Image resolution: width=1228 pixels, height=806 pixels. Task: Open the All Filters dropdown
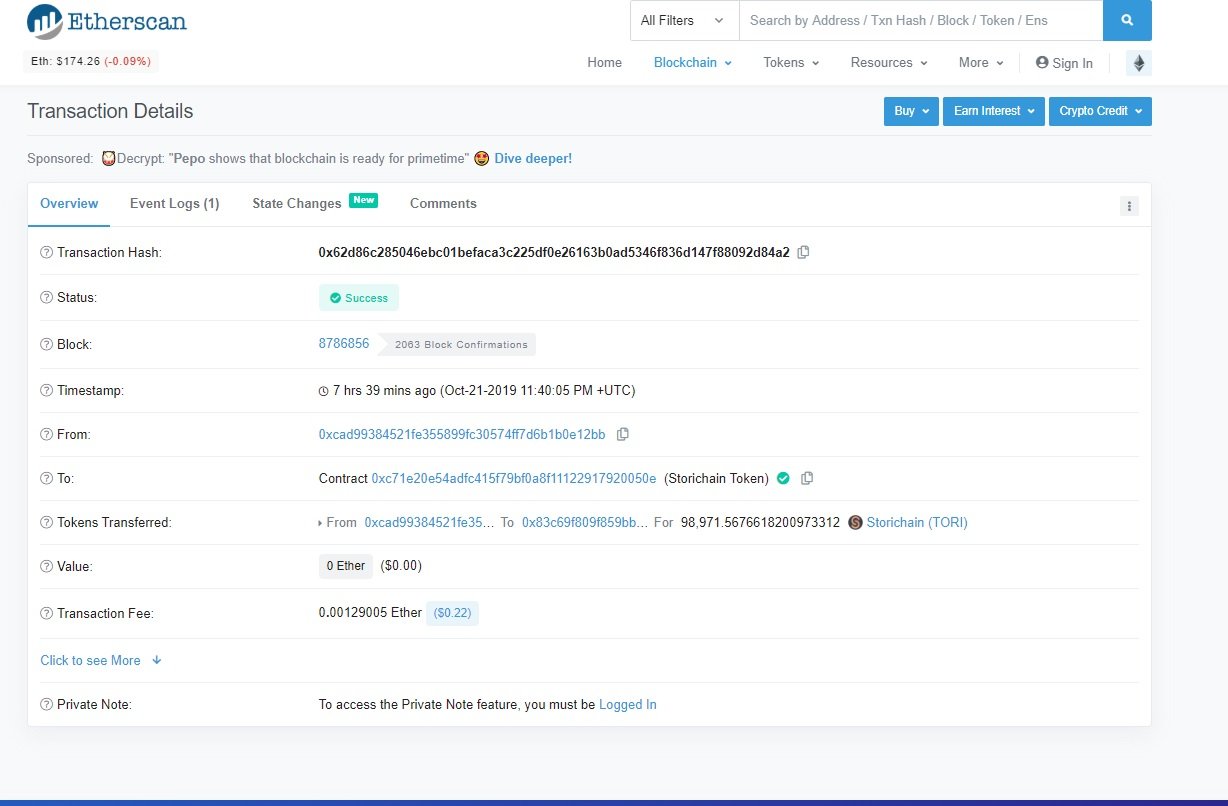coord(684,20)
